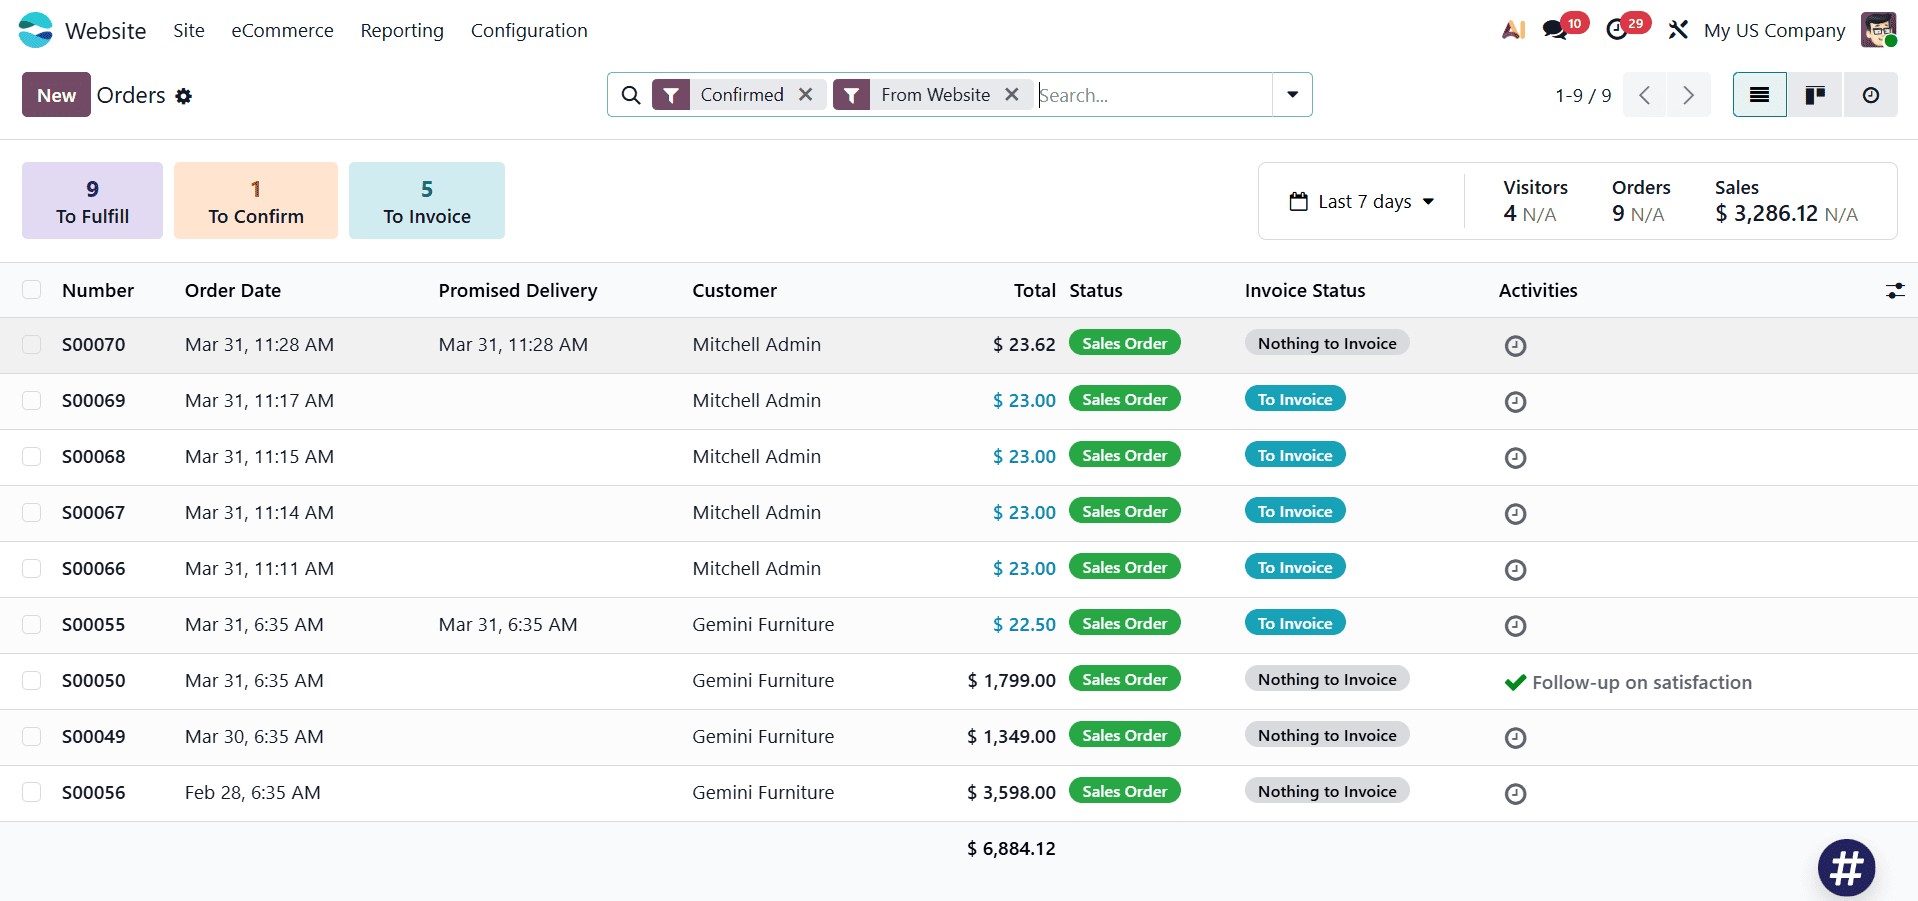Switch to the kanban view
1918x901 pixels.
tap(1814, 94)
